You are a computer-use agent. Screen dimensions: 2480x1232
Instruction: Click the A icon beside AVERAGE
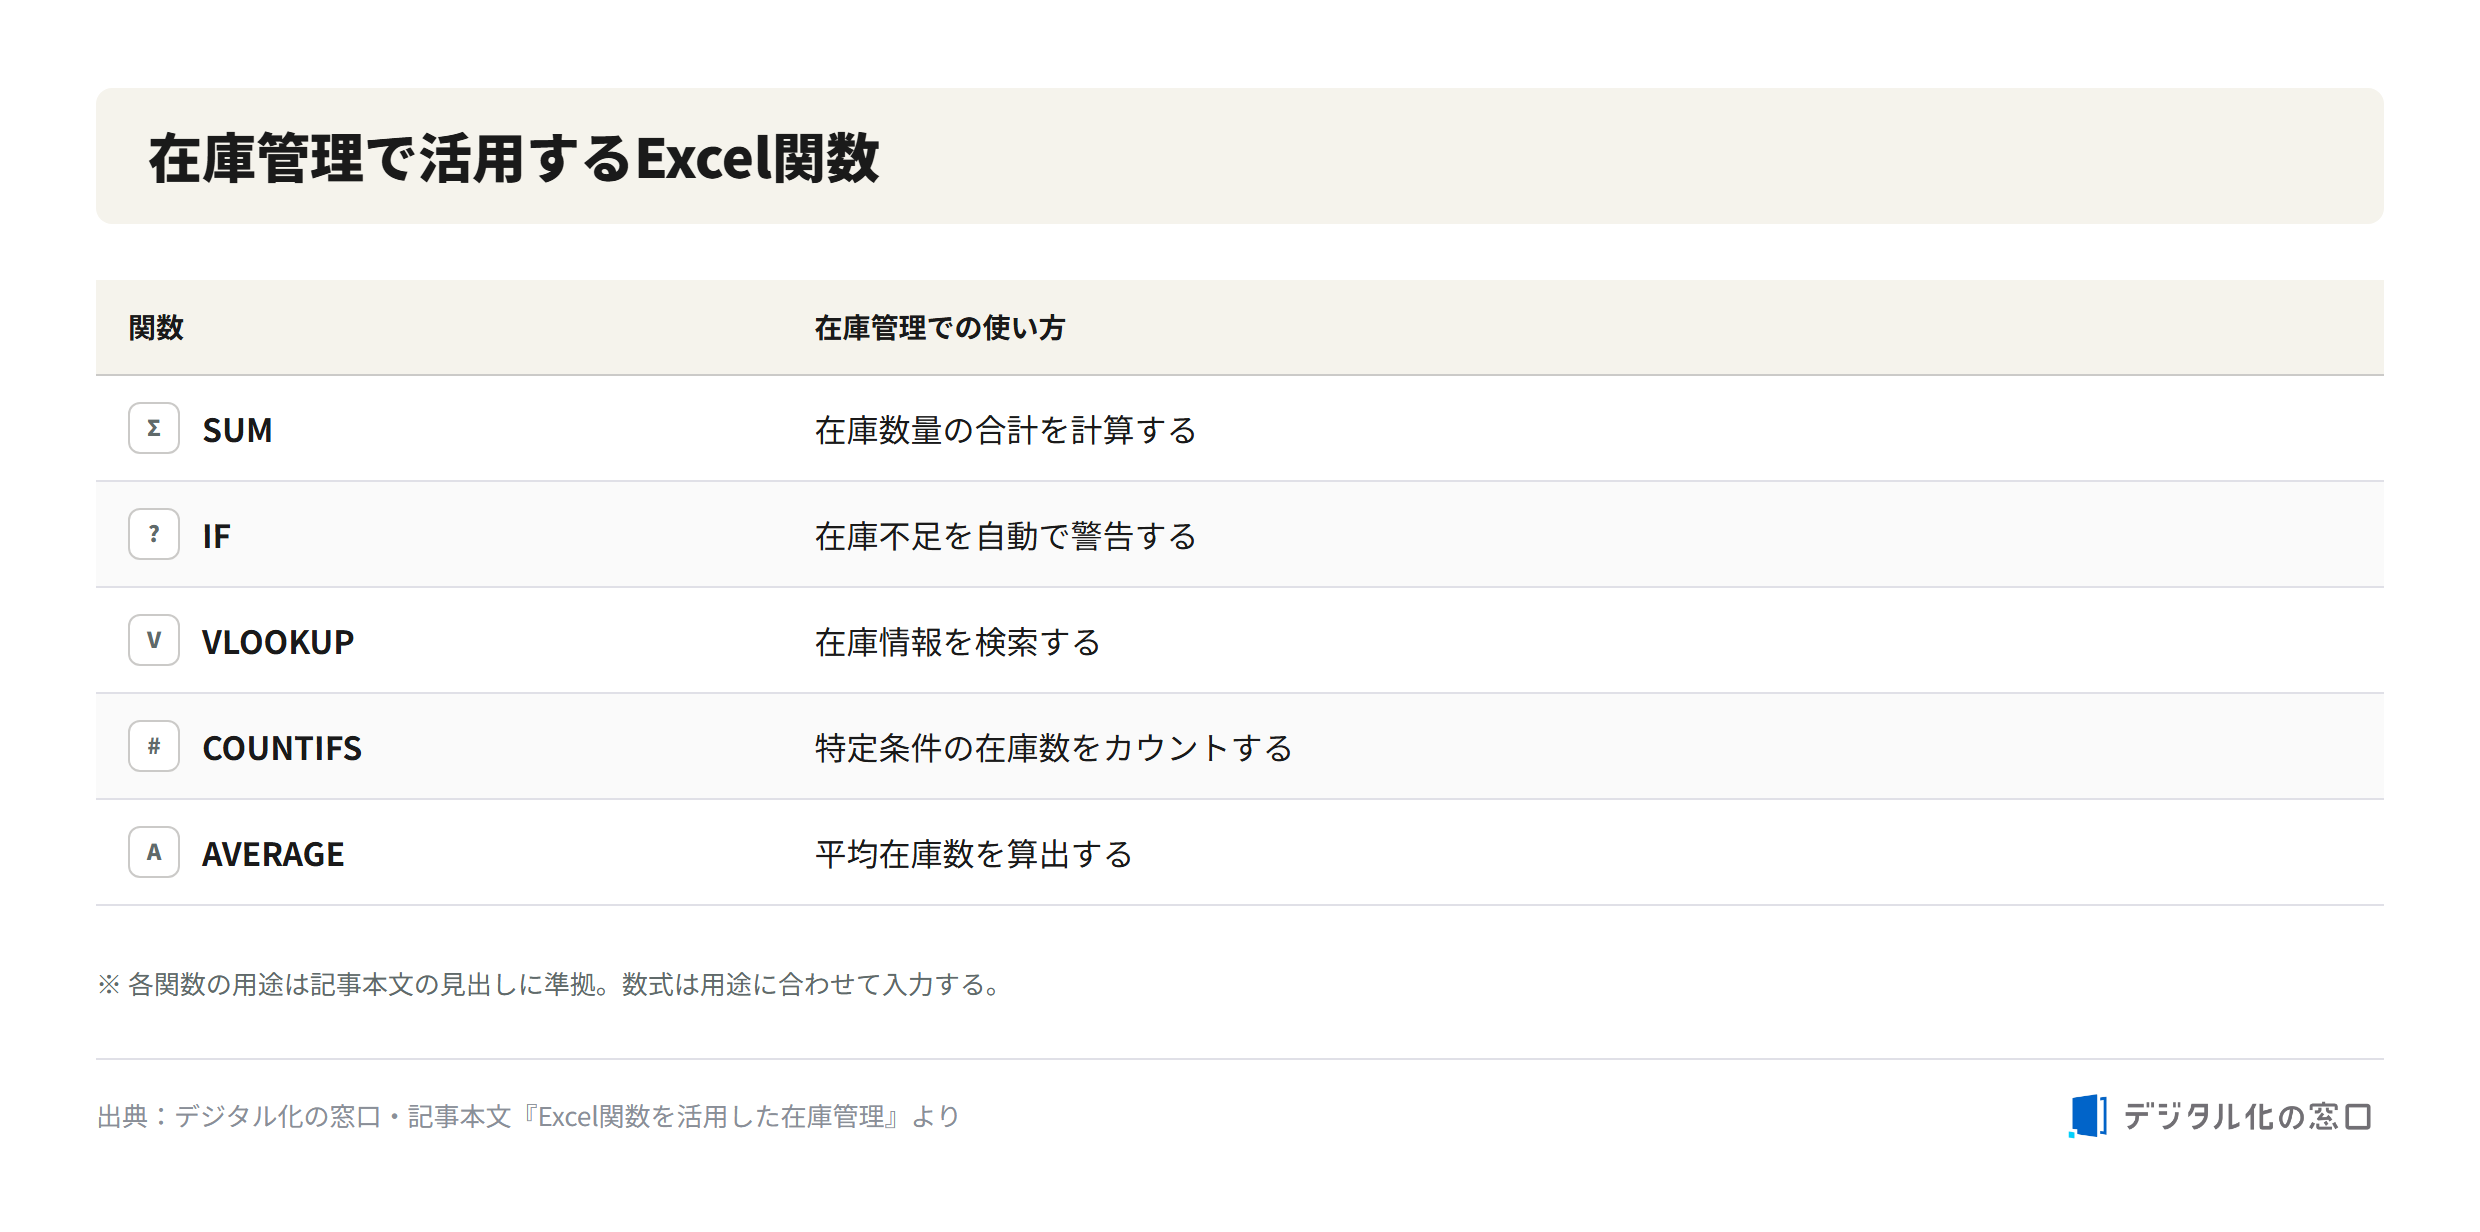tap(154, 852)
